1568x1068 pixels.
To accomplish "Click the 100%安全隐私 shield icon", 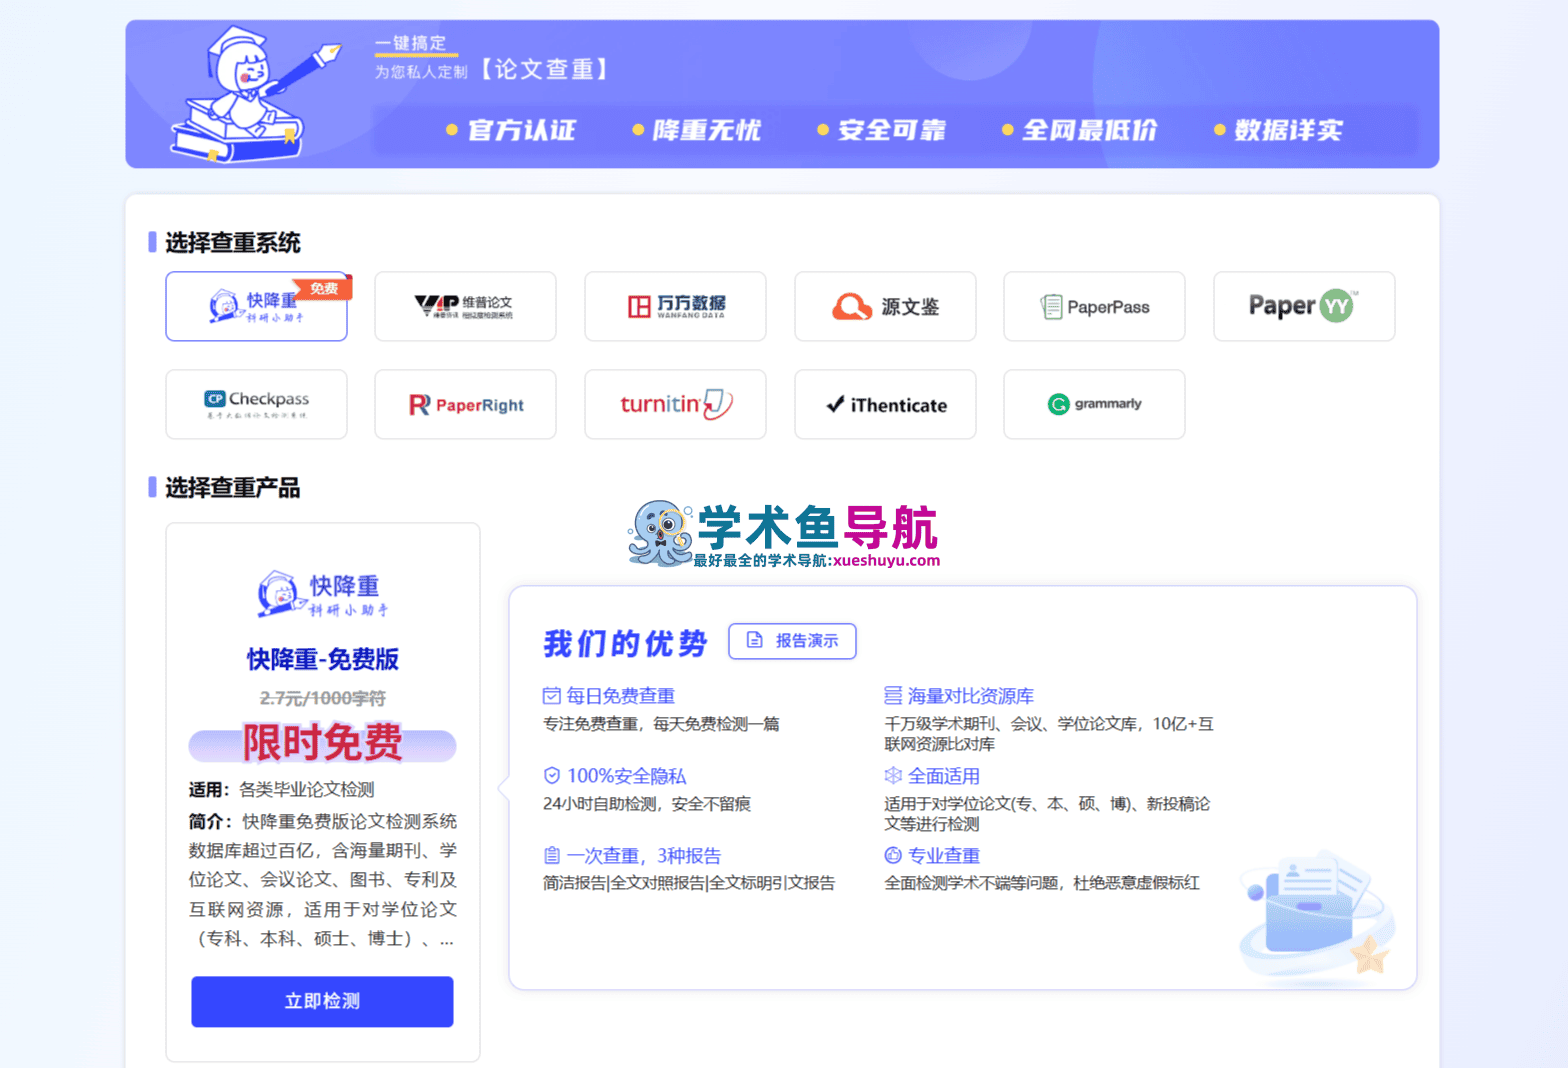I will click(551, 775).
